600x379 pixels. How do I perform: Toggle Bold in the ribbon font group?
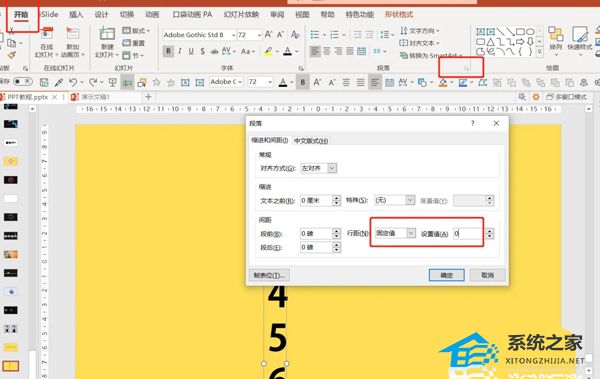pyautogui.click(x=168, y=51)
